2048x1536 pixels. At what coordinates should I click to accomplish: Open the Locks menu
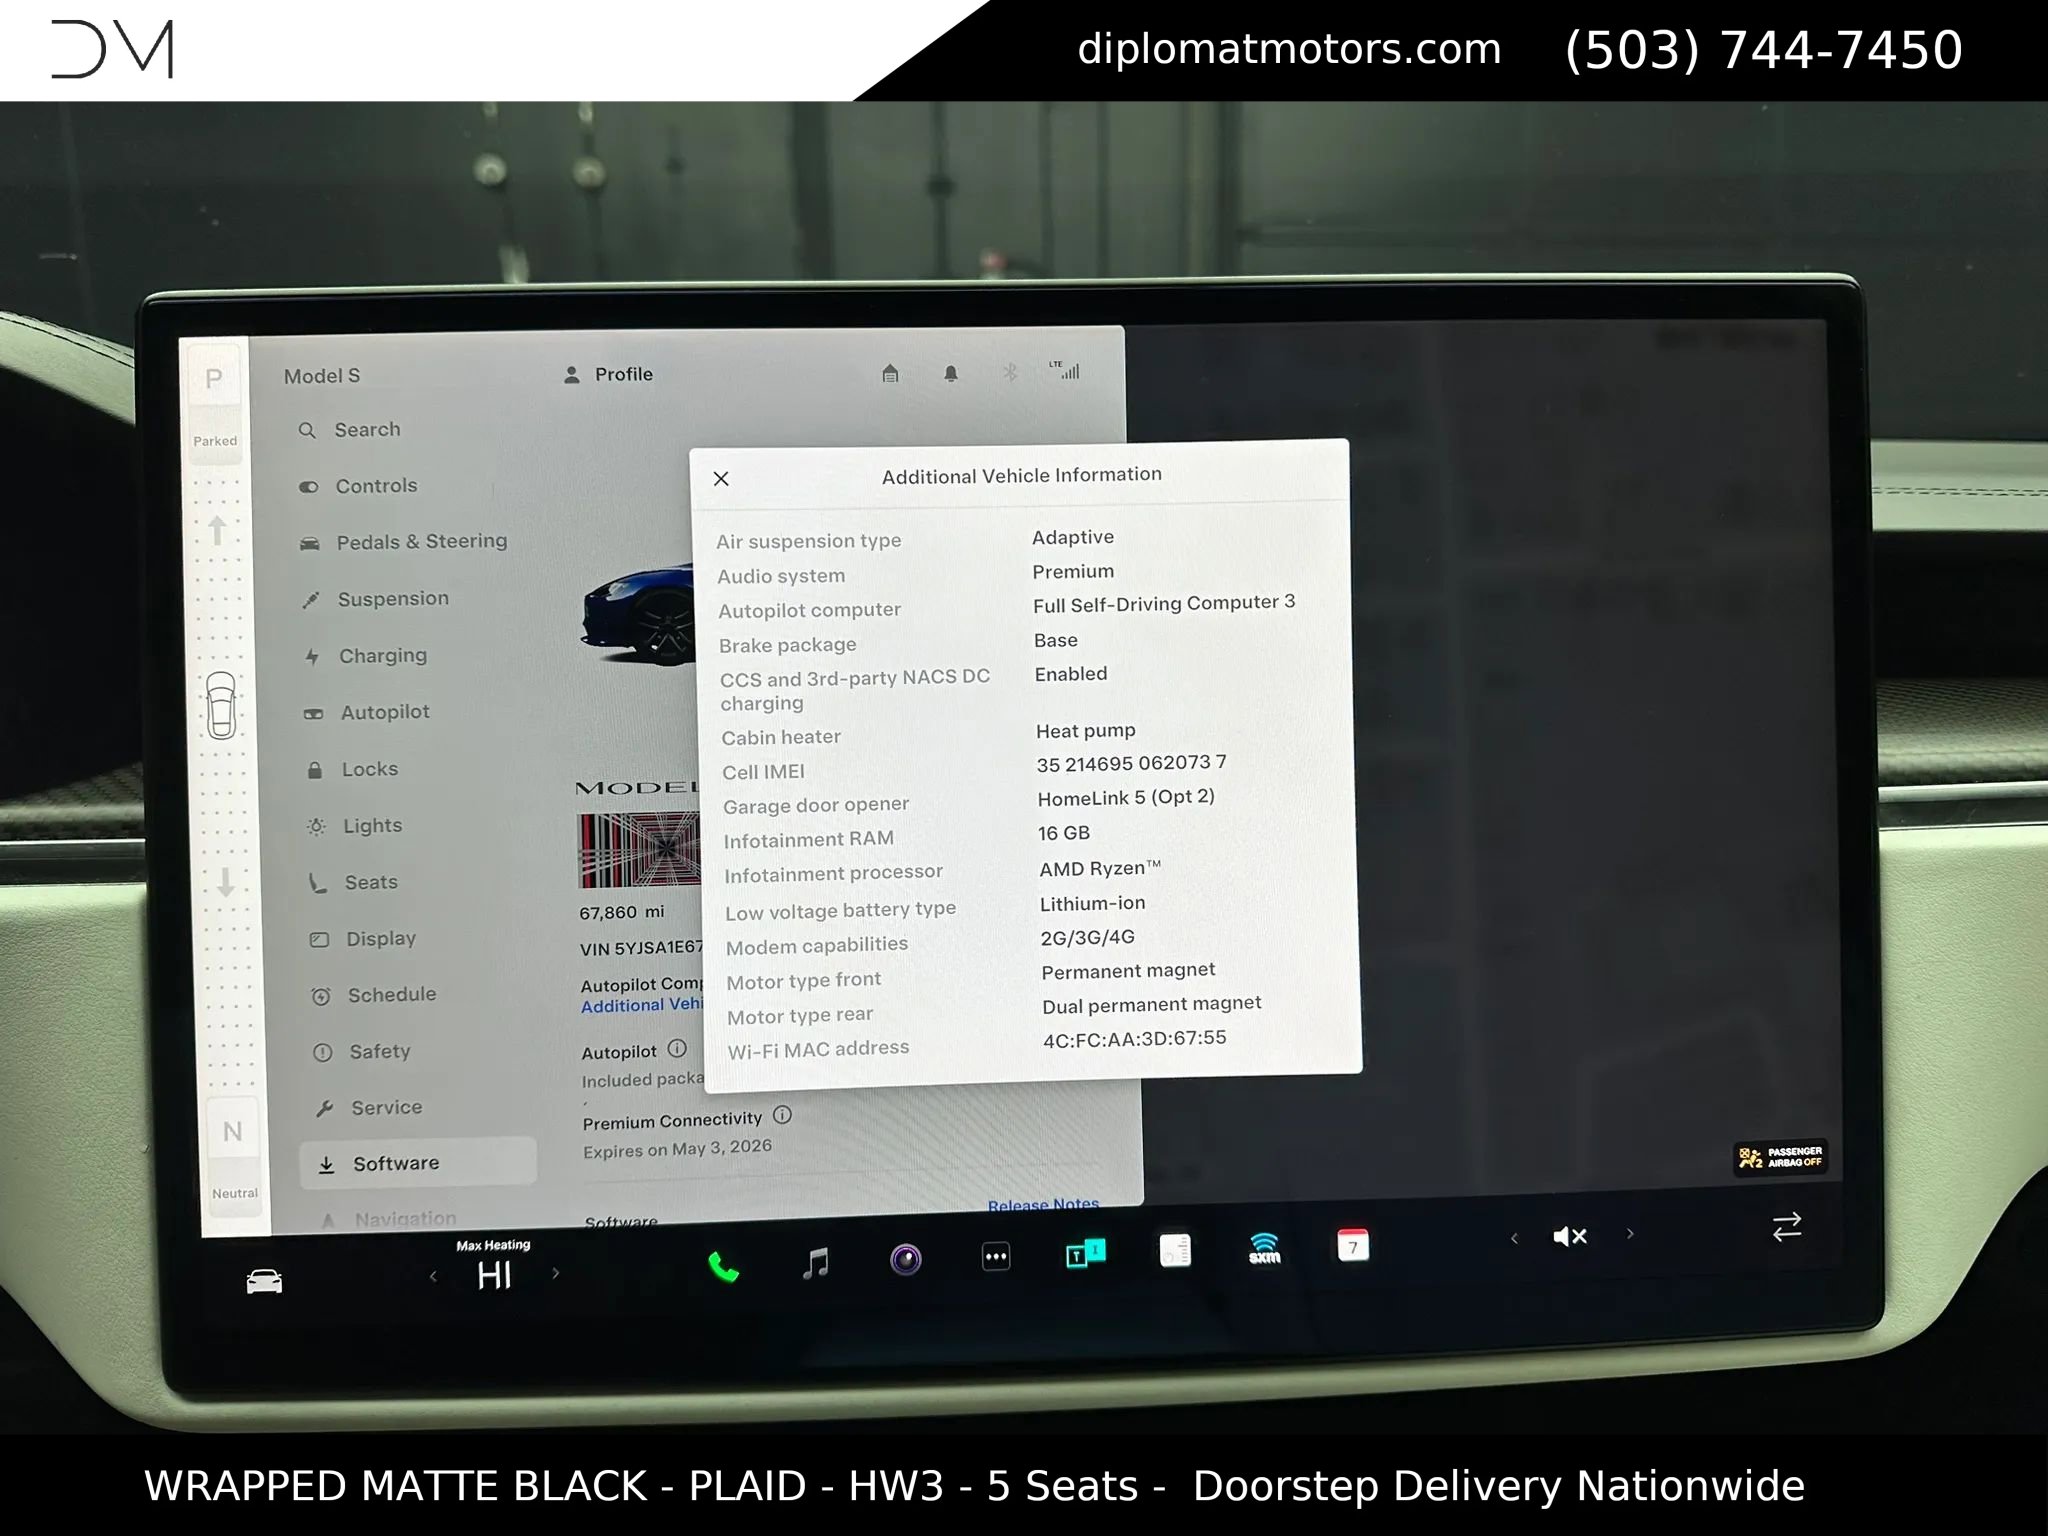click(x=352, y=769)
